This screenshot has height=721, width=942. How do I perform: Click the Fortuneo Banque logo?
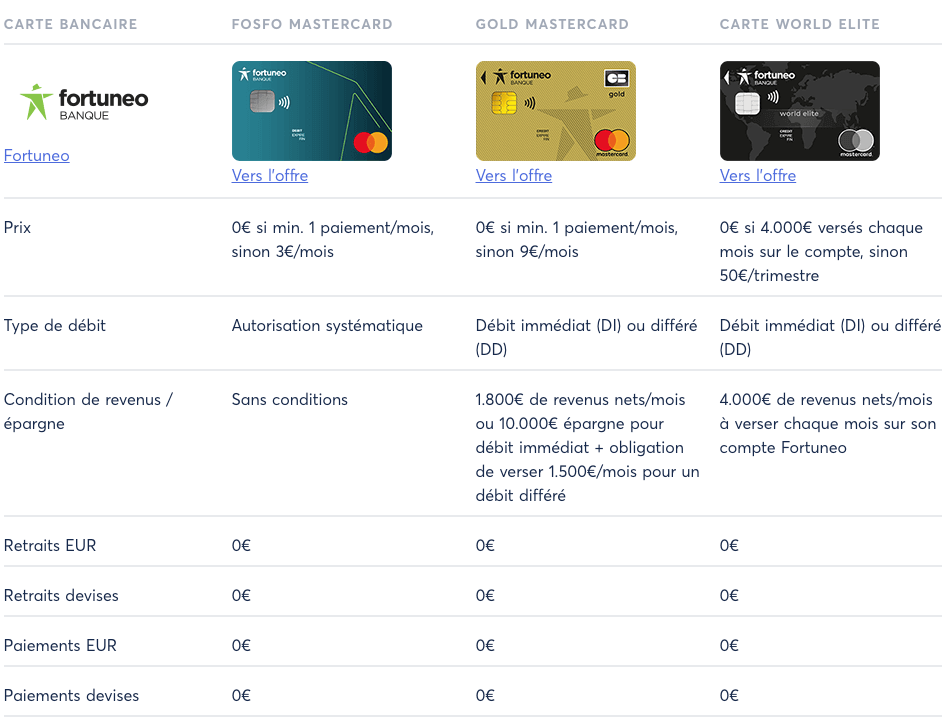tap(84, 102)
